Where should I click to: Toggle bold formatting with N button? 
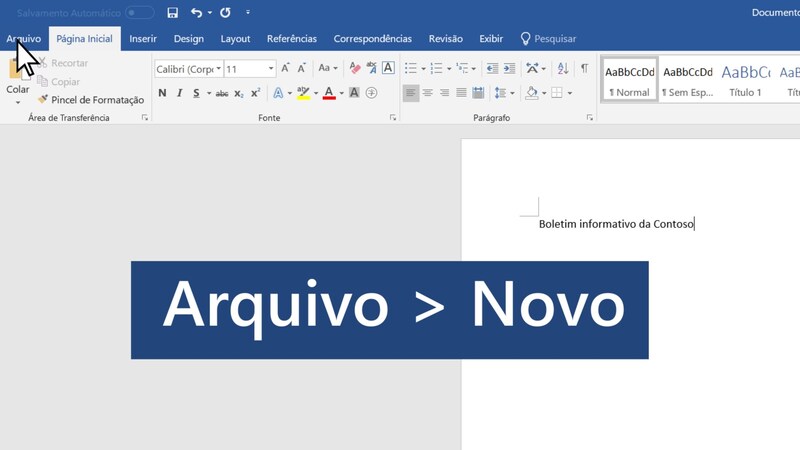coord(163,93)
